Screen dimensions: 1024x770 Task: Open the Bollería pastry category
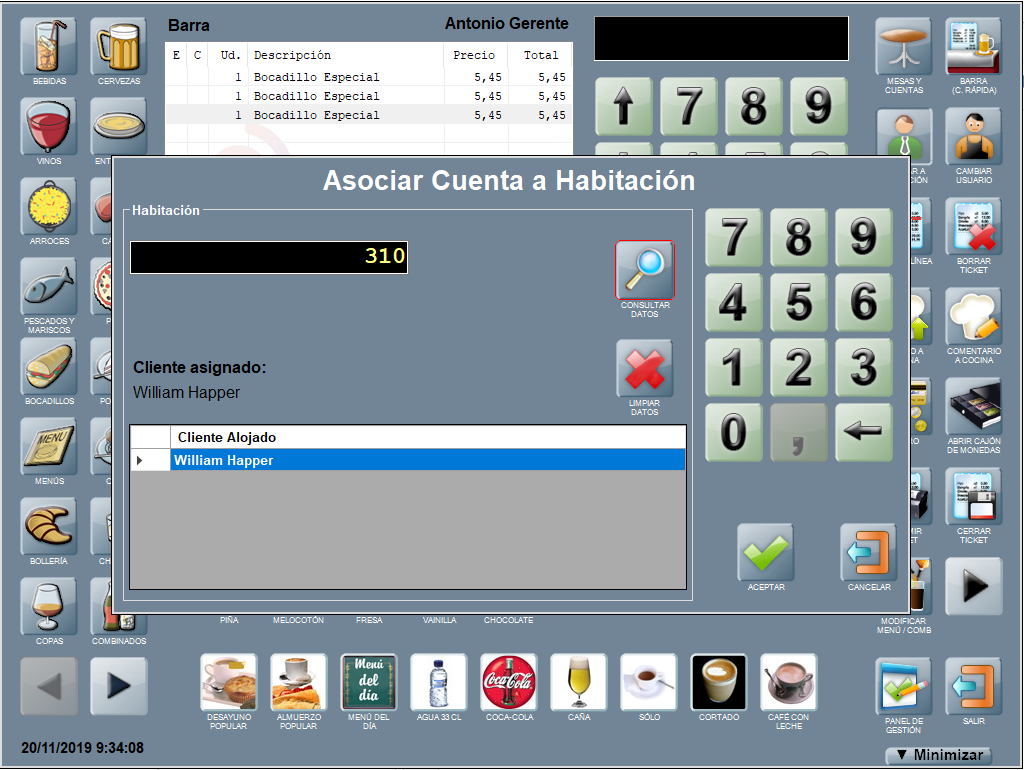point(49,526)
